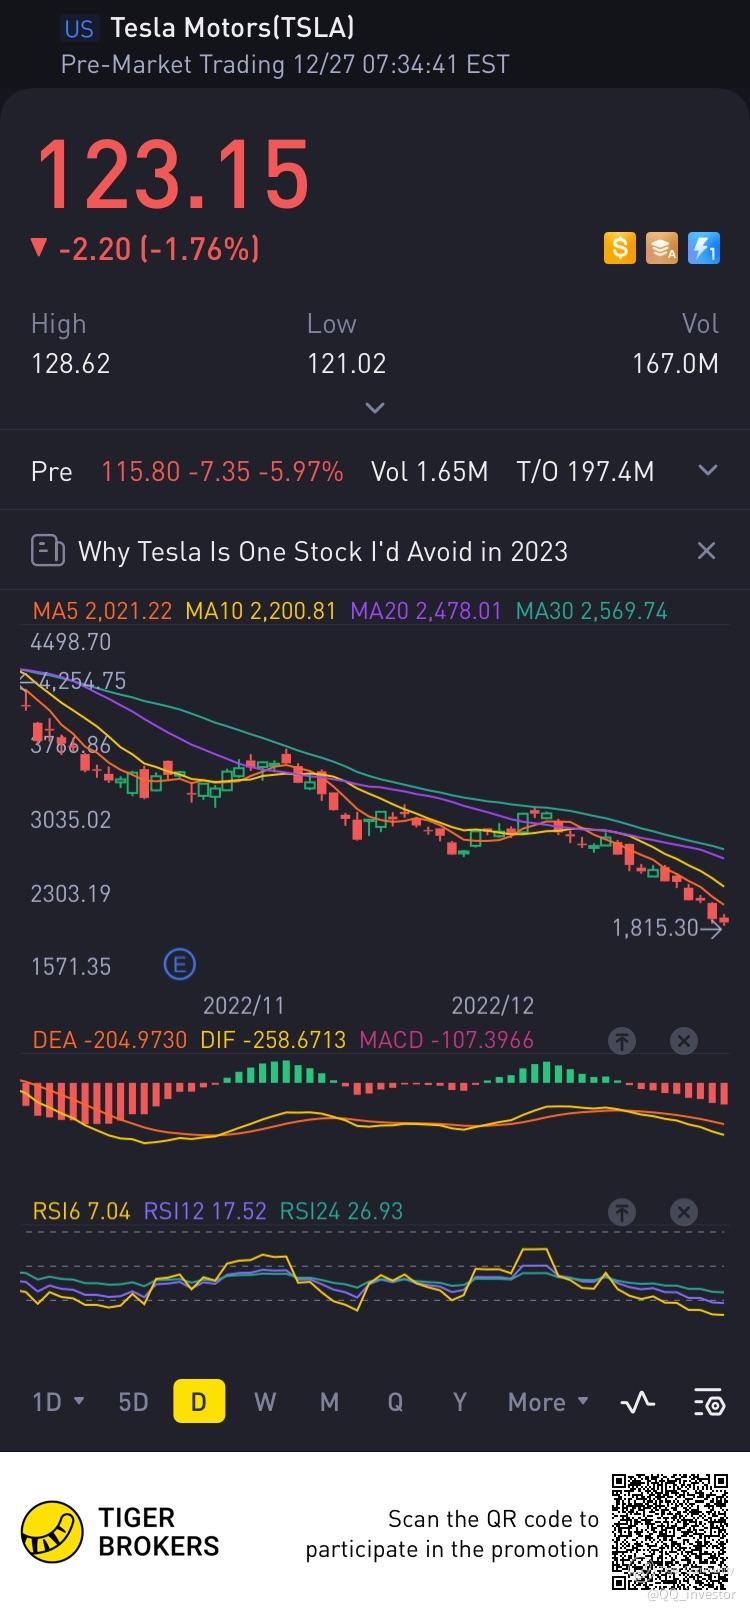
Task: Select the monthly M chart tab
Action: (x=329, y=1402)
